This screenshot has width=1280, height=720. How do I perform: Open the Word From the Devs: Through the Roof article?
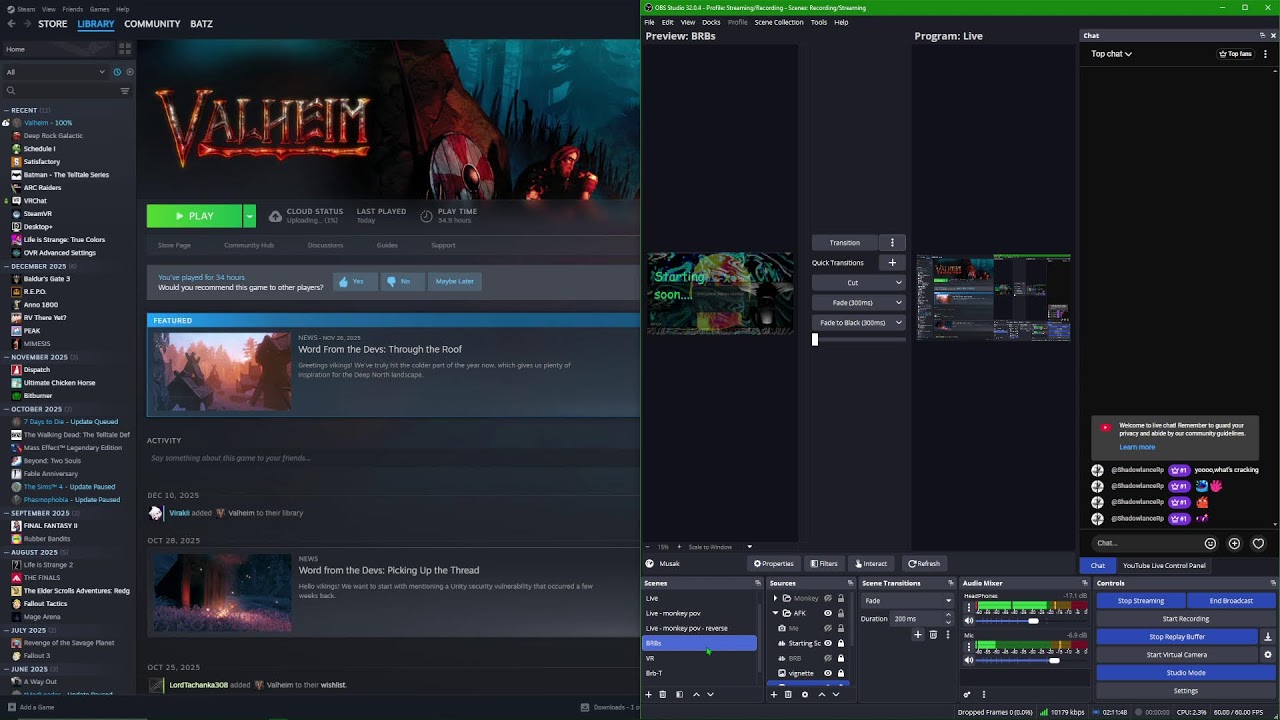tap(380, 349)
